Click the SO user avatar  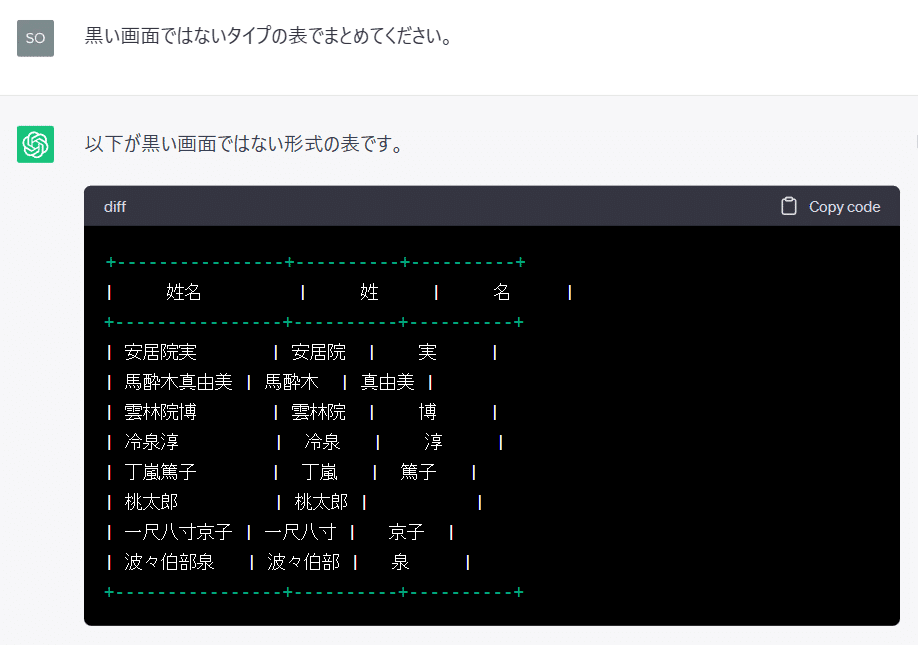35,38
